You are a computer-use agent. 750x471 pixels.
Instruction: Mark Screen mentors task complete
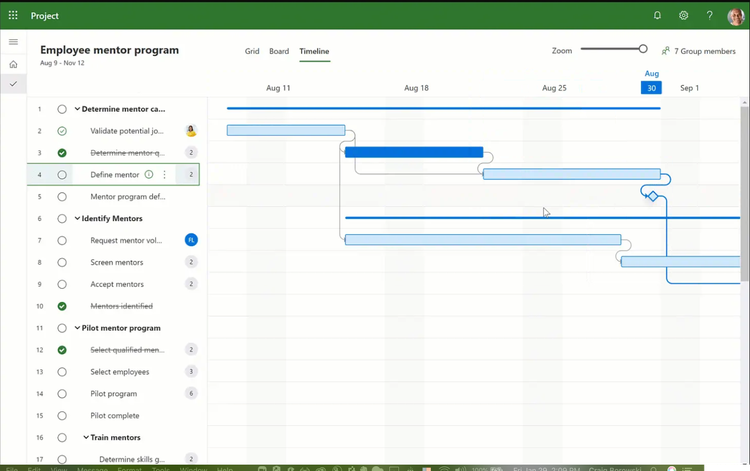[62, 263]
